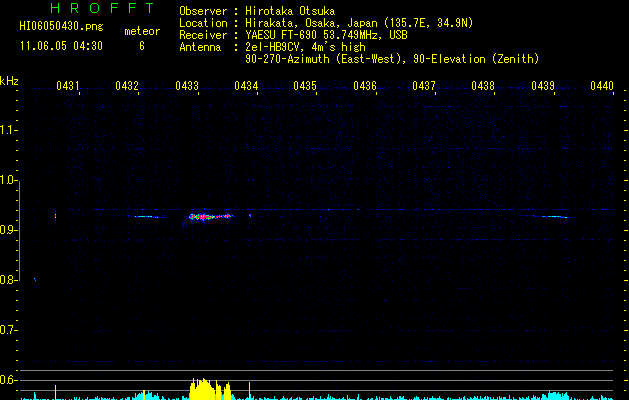The width and height of the screenshot is (629, 400).
Task: Click the 1.1 kHz axis label
Action: 7,130
